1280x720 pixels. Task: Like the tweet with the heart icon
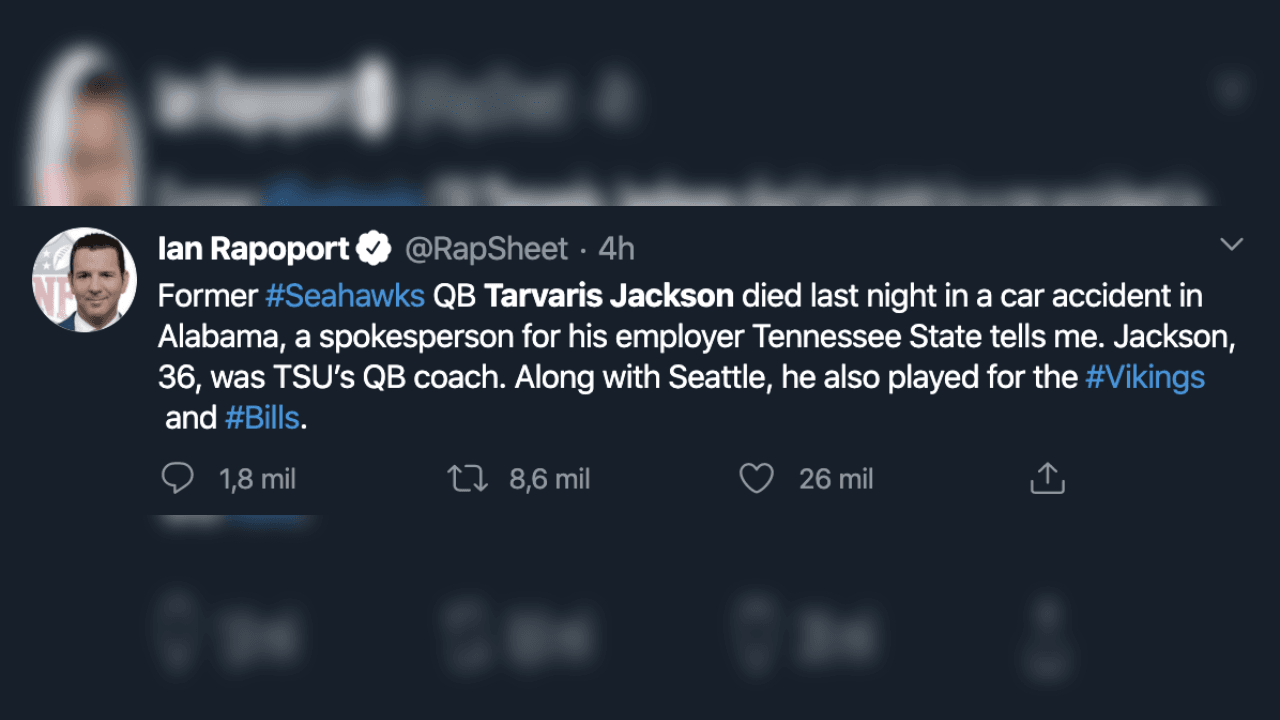[x=756, y=479]
